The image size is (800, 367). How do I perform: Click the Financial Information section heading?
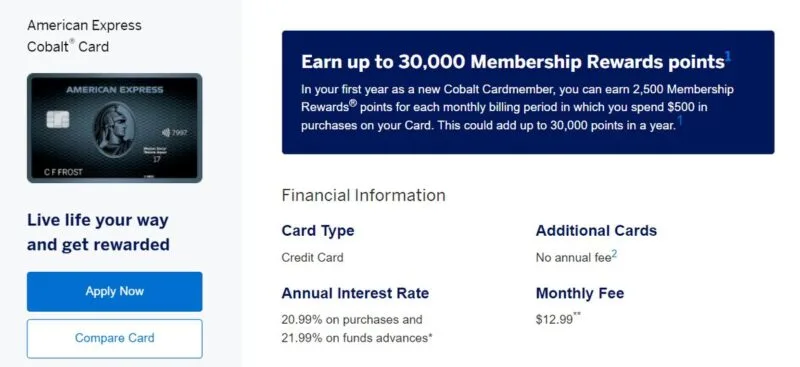(x=363, y=195)
